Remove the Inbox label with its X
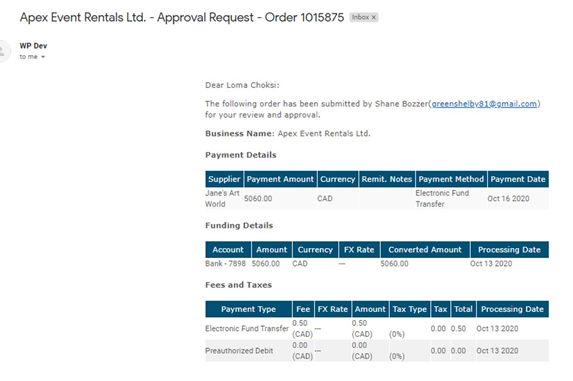 click(373, 17)
